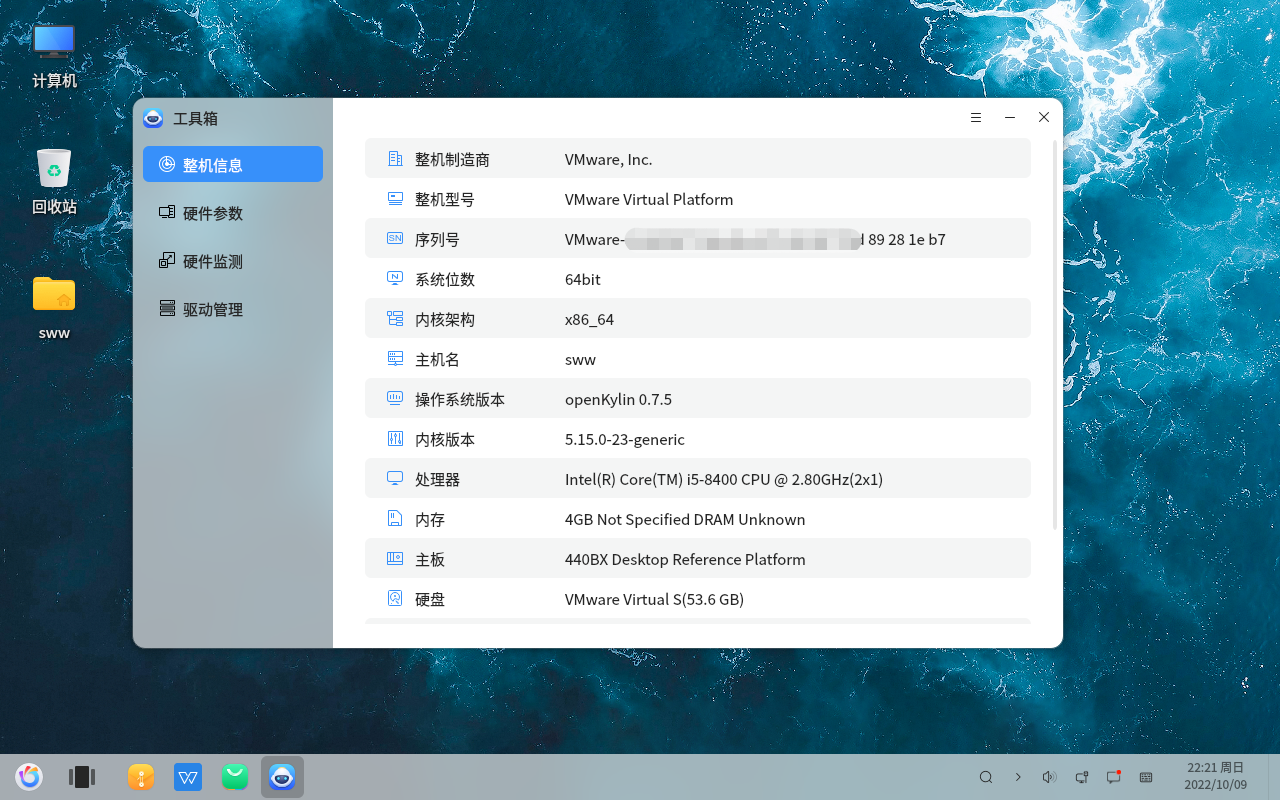Click the 系统位数 row icon
Image resolution: width=1280 pixels, height=800 pixels.
pos(395,278)
